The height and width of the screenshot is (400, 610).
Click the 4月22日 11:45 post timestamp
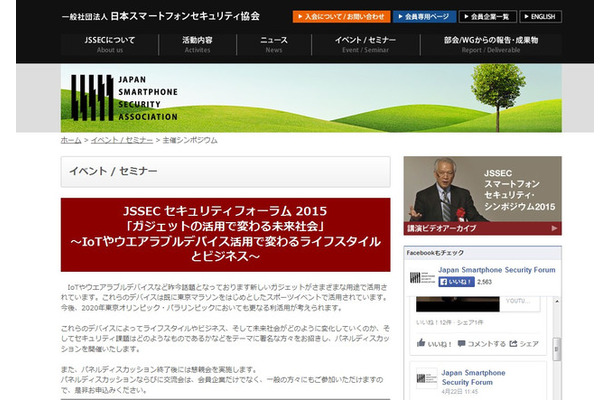click(x=460, y=391)
